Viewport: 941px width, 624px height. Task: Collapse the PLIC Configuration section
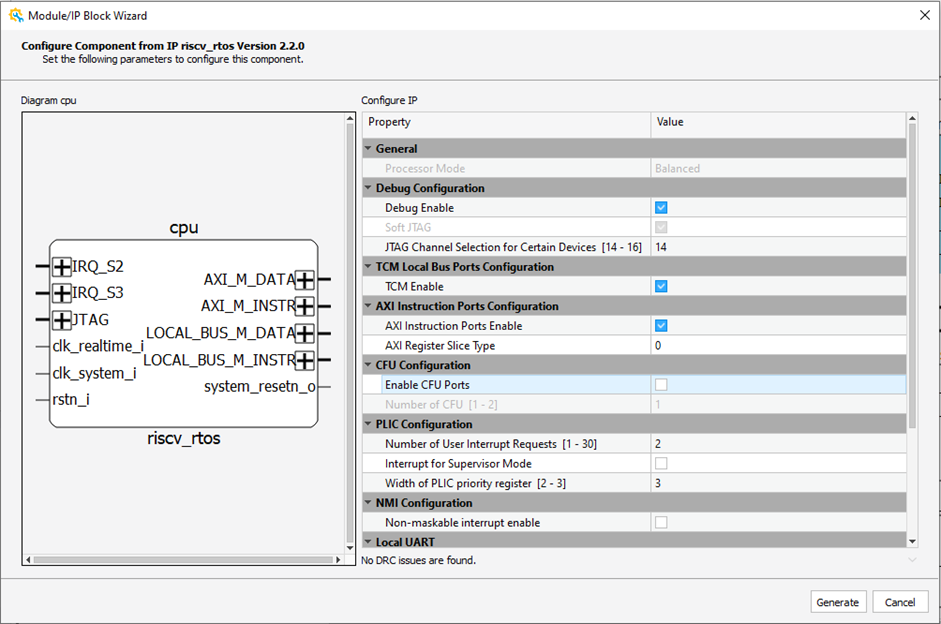tap(368, 424)
